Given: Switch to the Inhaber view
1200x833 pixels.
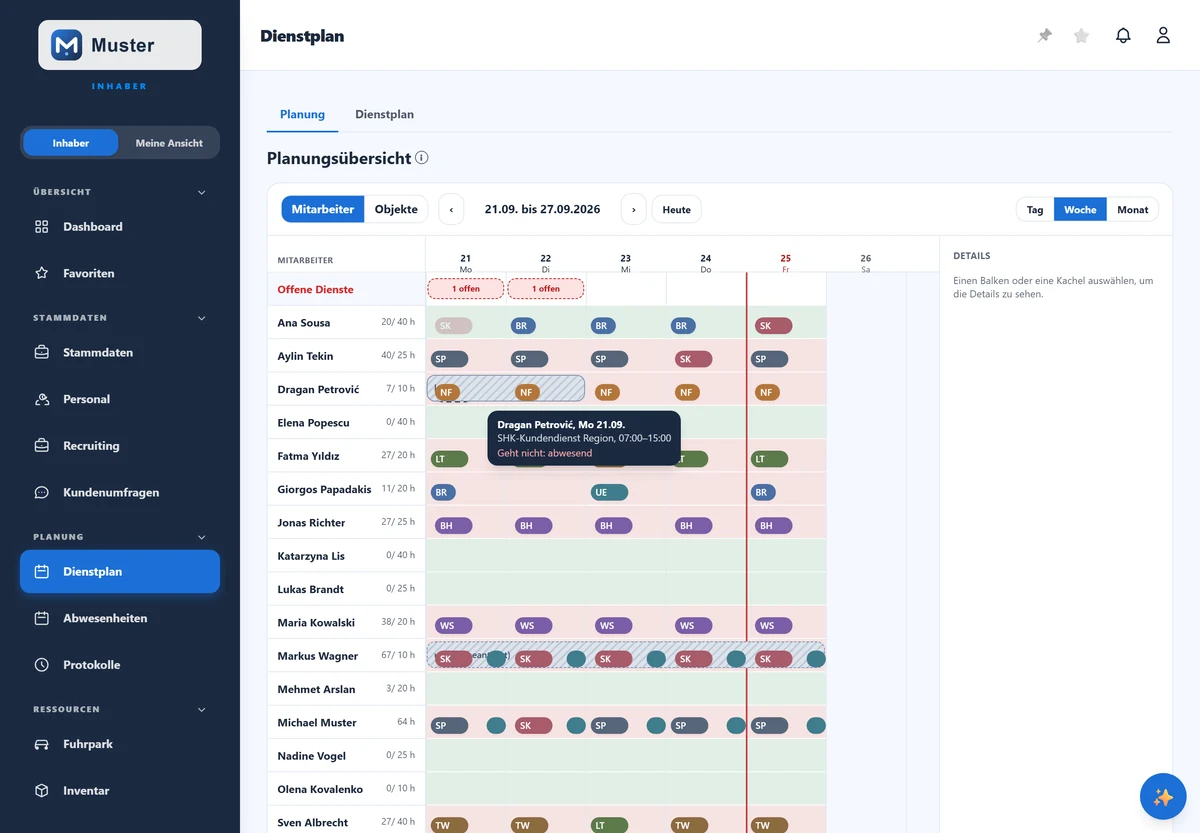Looking at the screenshot, I should click(71, 143).
